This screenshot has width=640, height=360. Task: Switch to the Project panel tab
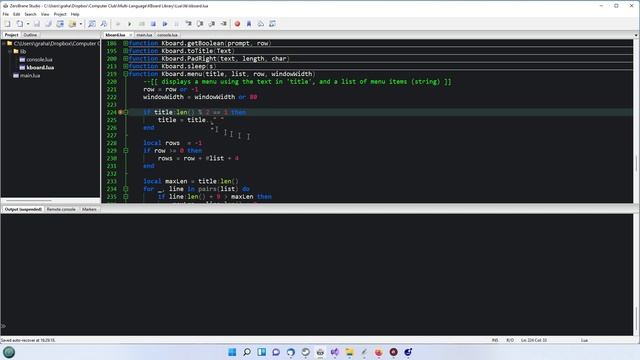pyautogui.click(x=11, y=35)
